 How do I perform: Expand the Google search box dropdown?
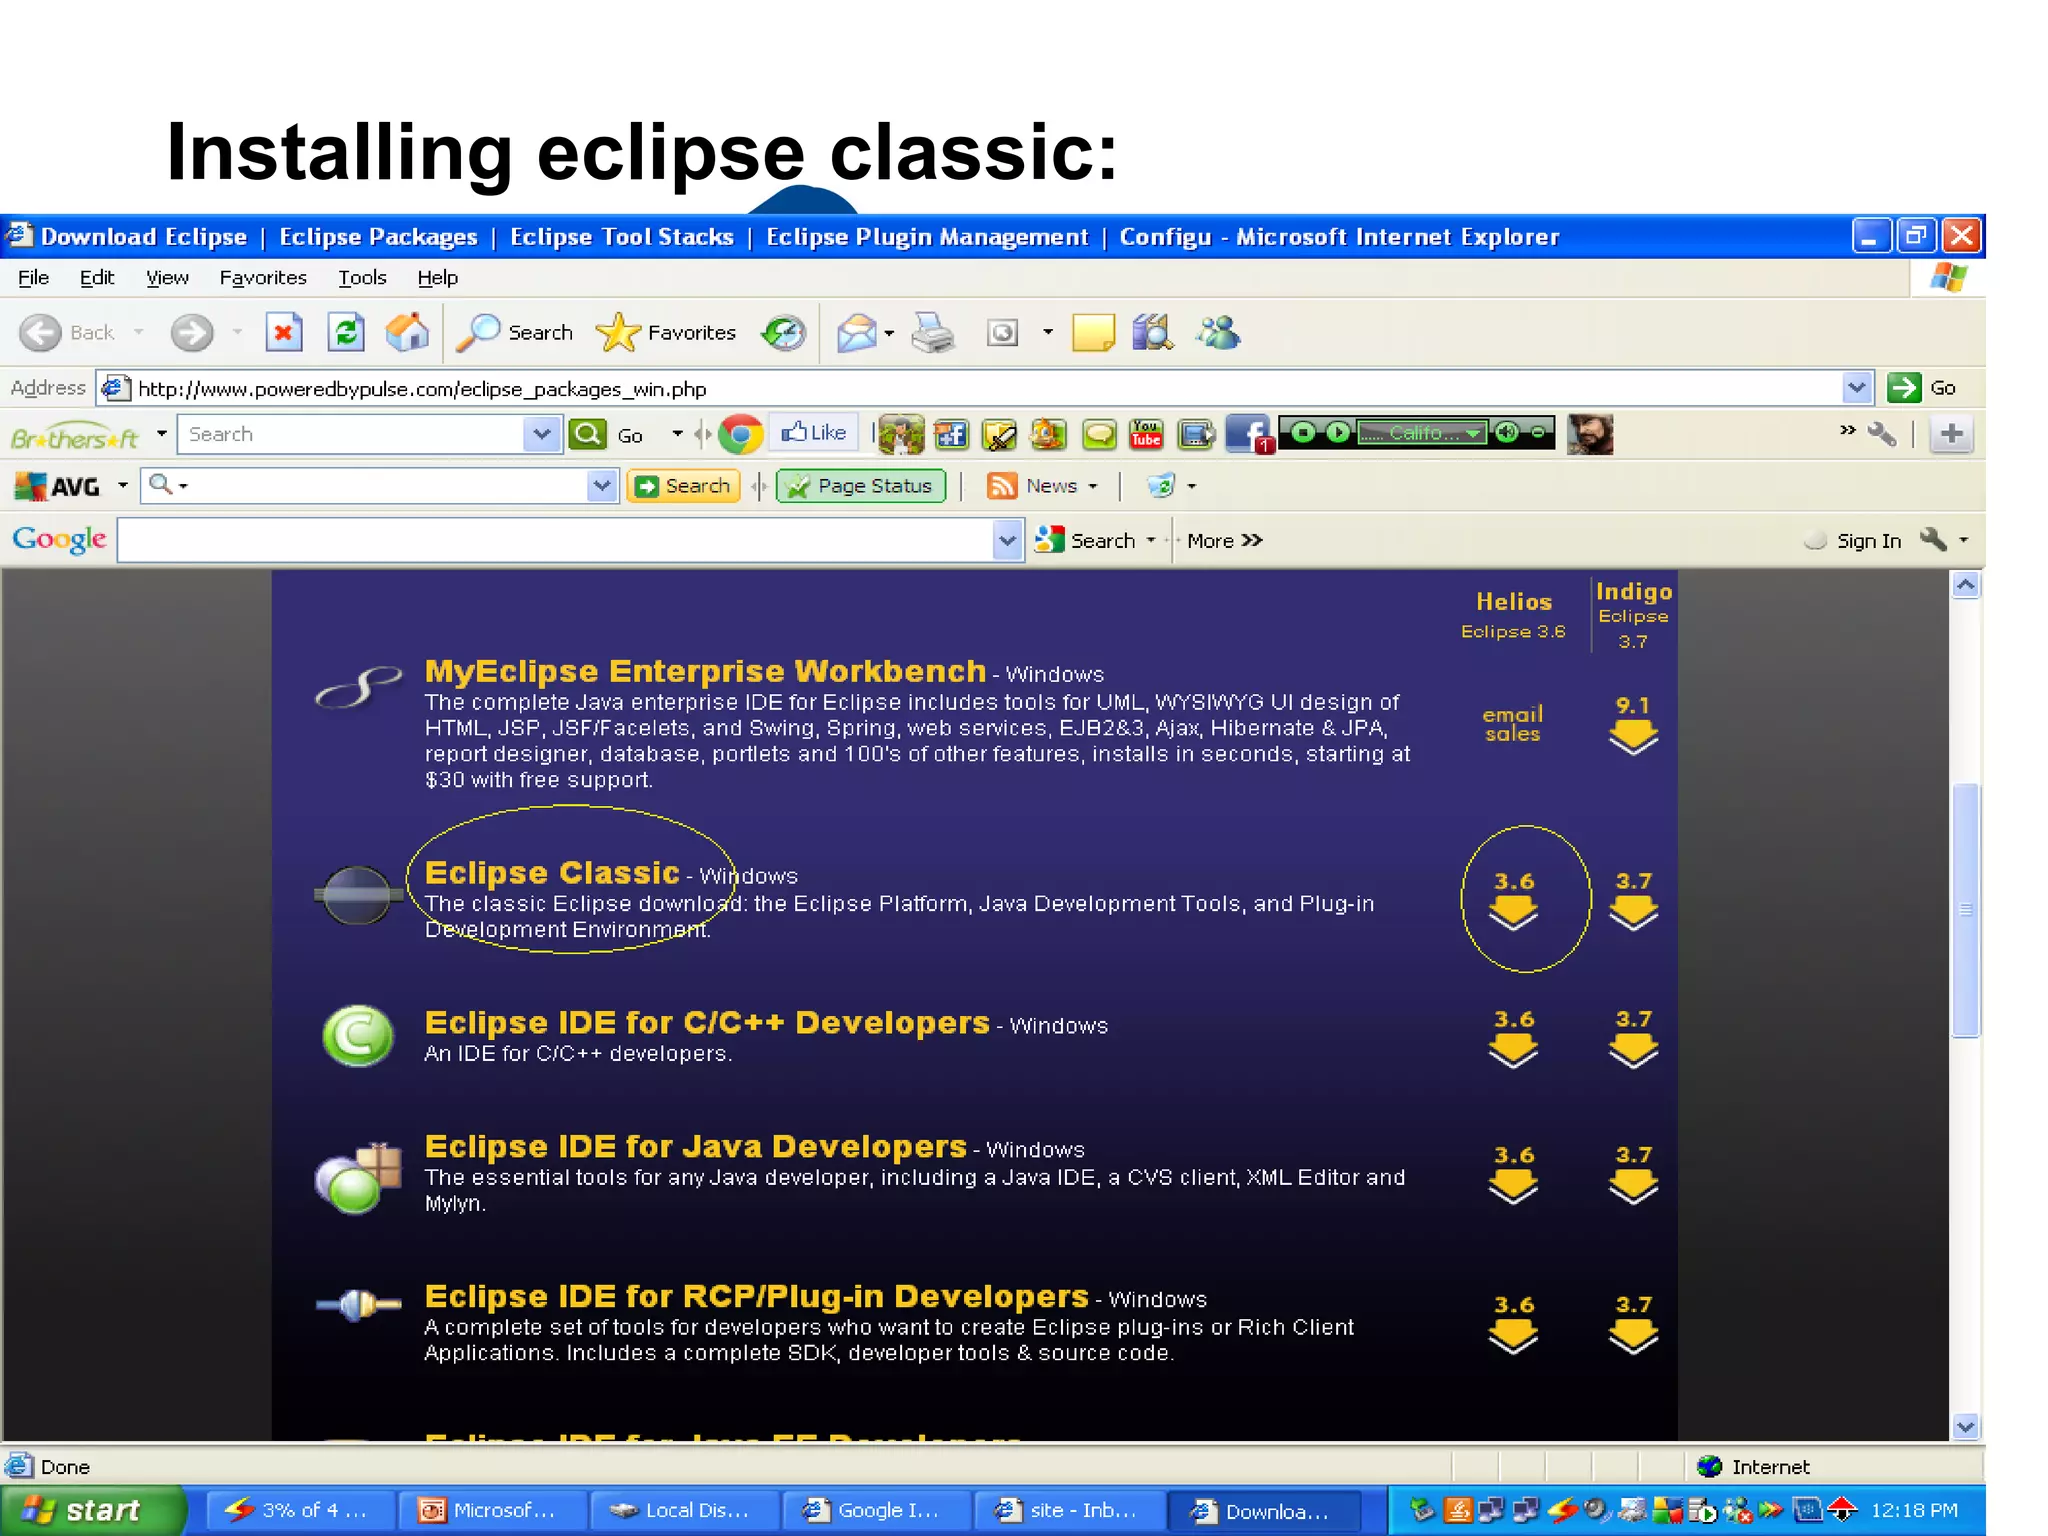coord(1008,541)
